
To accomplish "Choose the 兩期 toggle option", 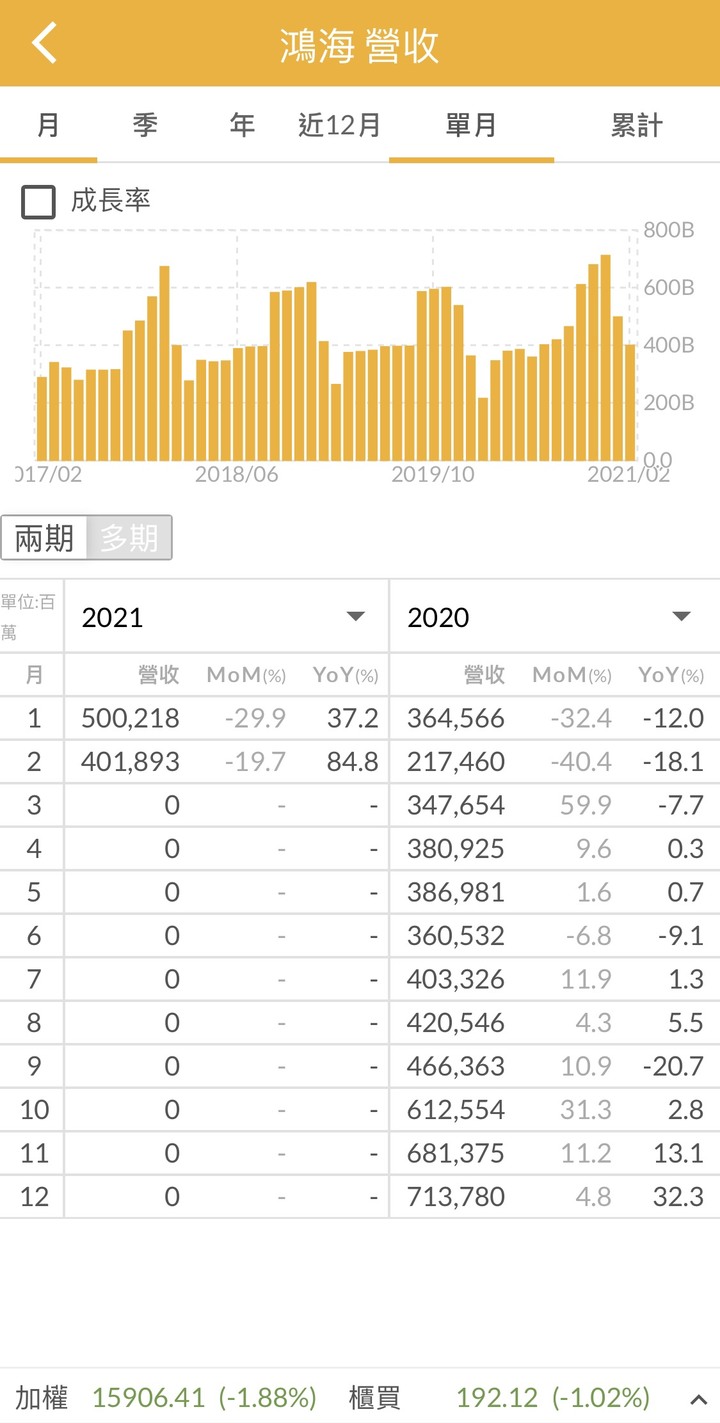I will point(44,538).
